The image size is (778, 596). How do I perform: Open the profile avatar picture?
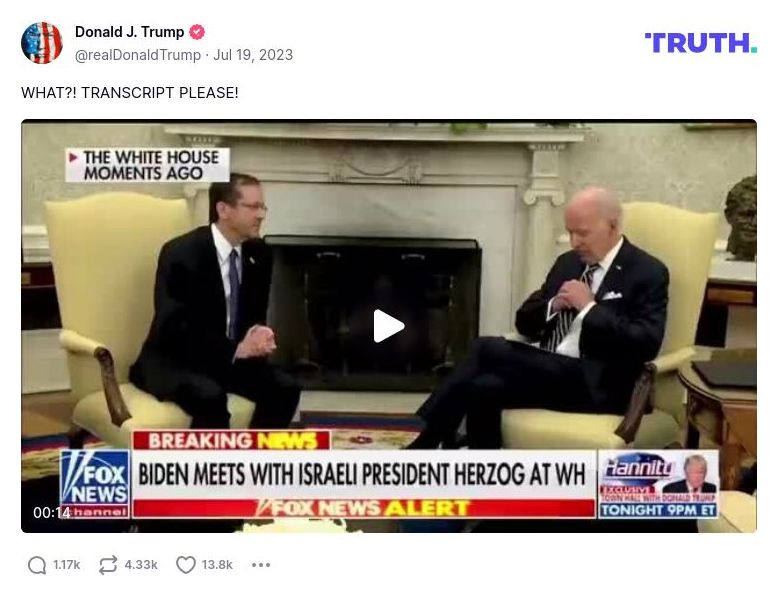pos(42,43)
